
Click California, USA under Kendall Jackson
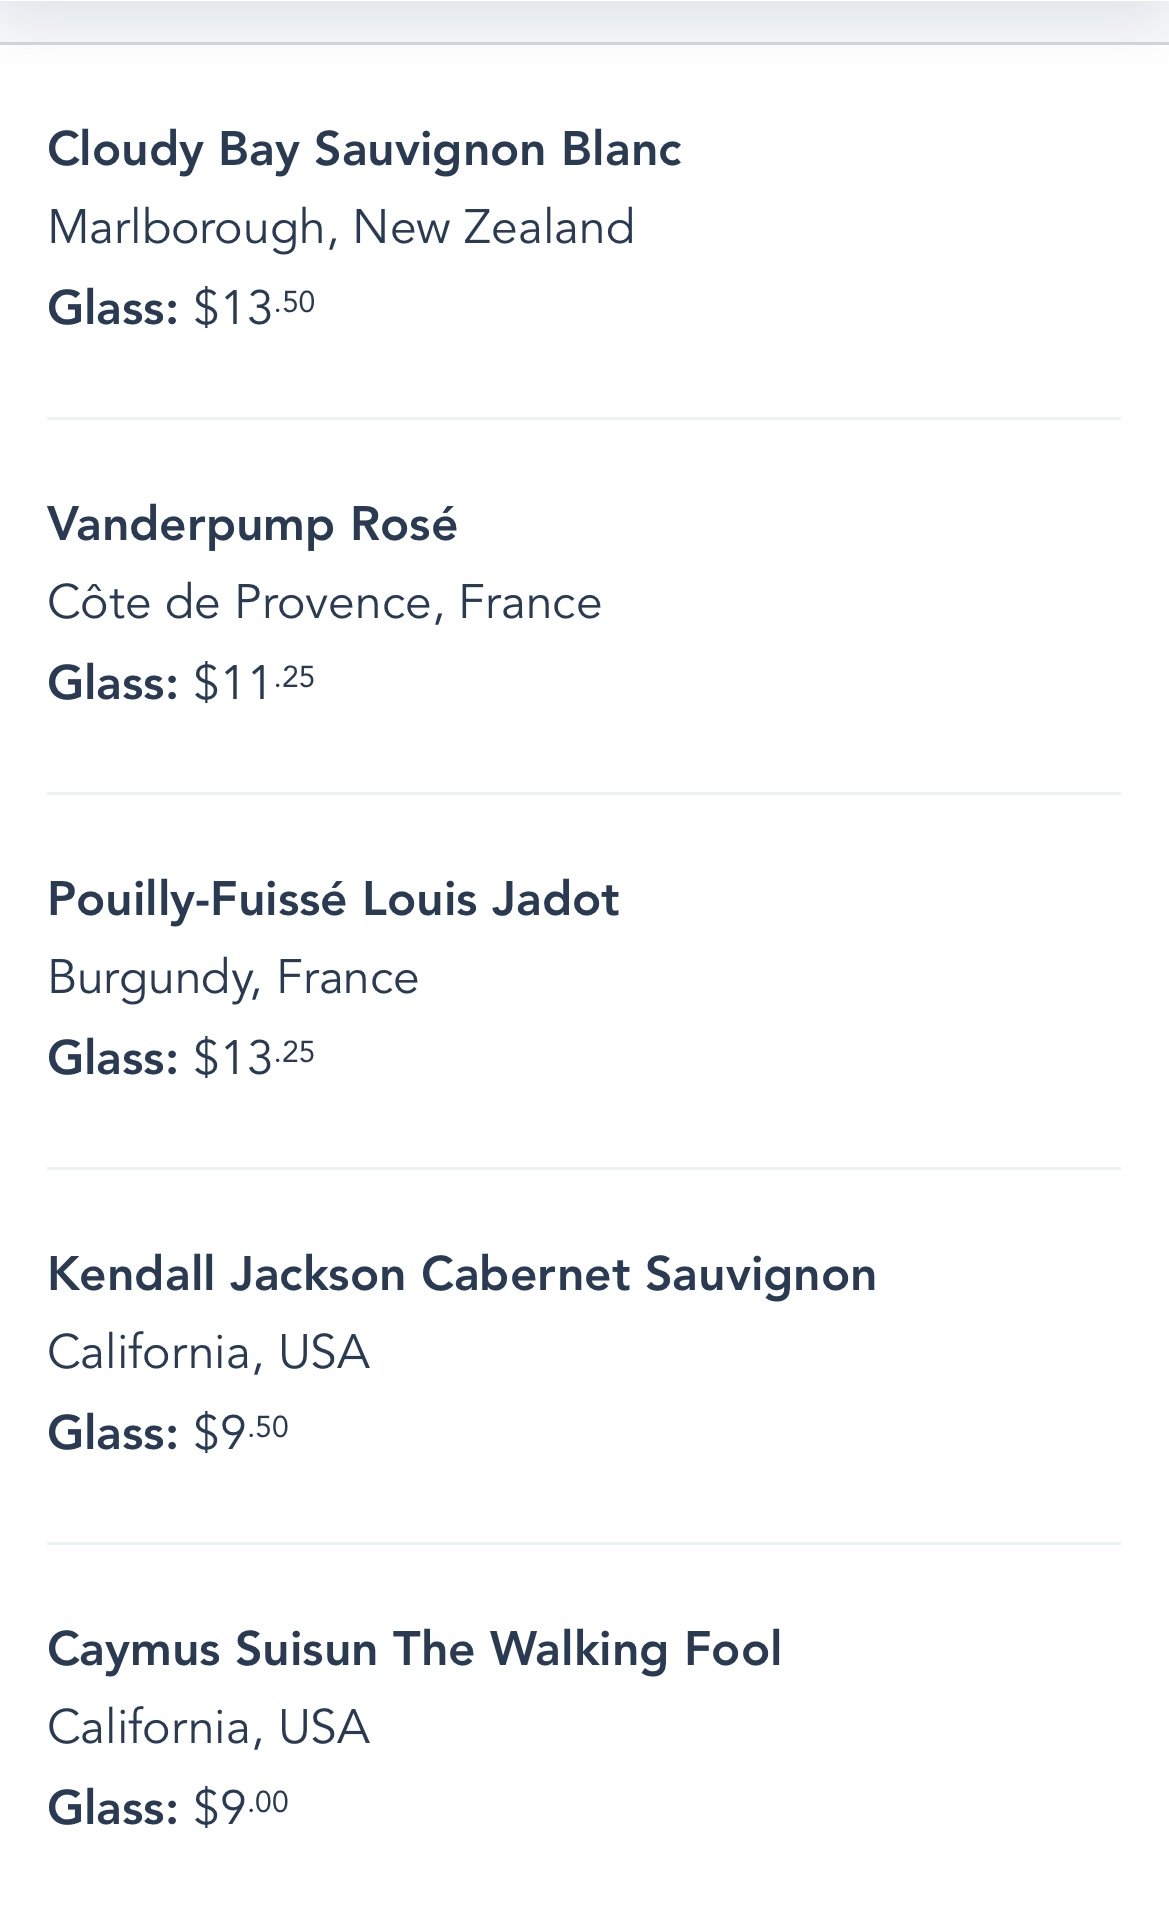(x=208, y=1353)
